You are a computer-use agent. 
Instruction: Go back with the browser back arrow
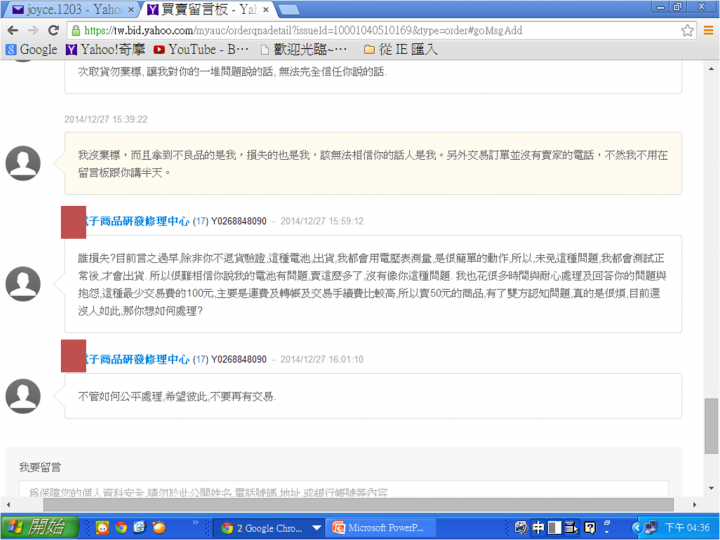(13, 30)
